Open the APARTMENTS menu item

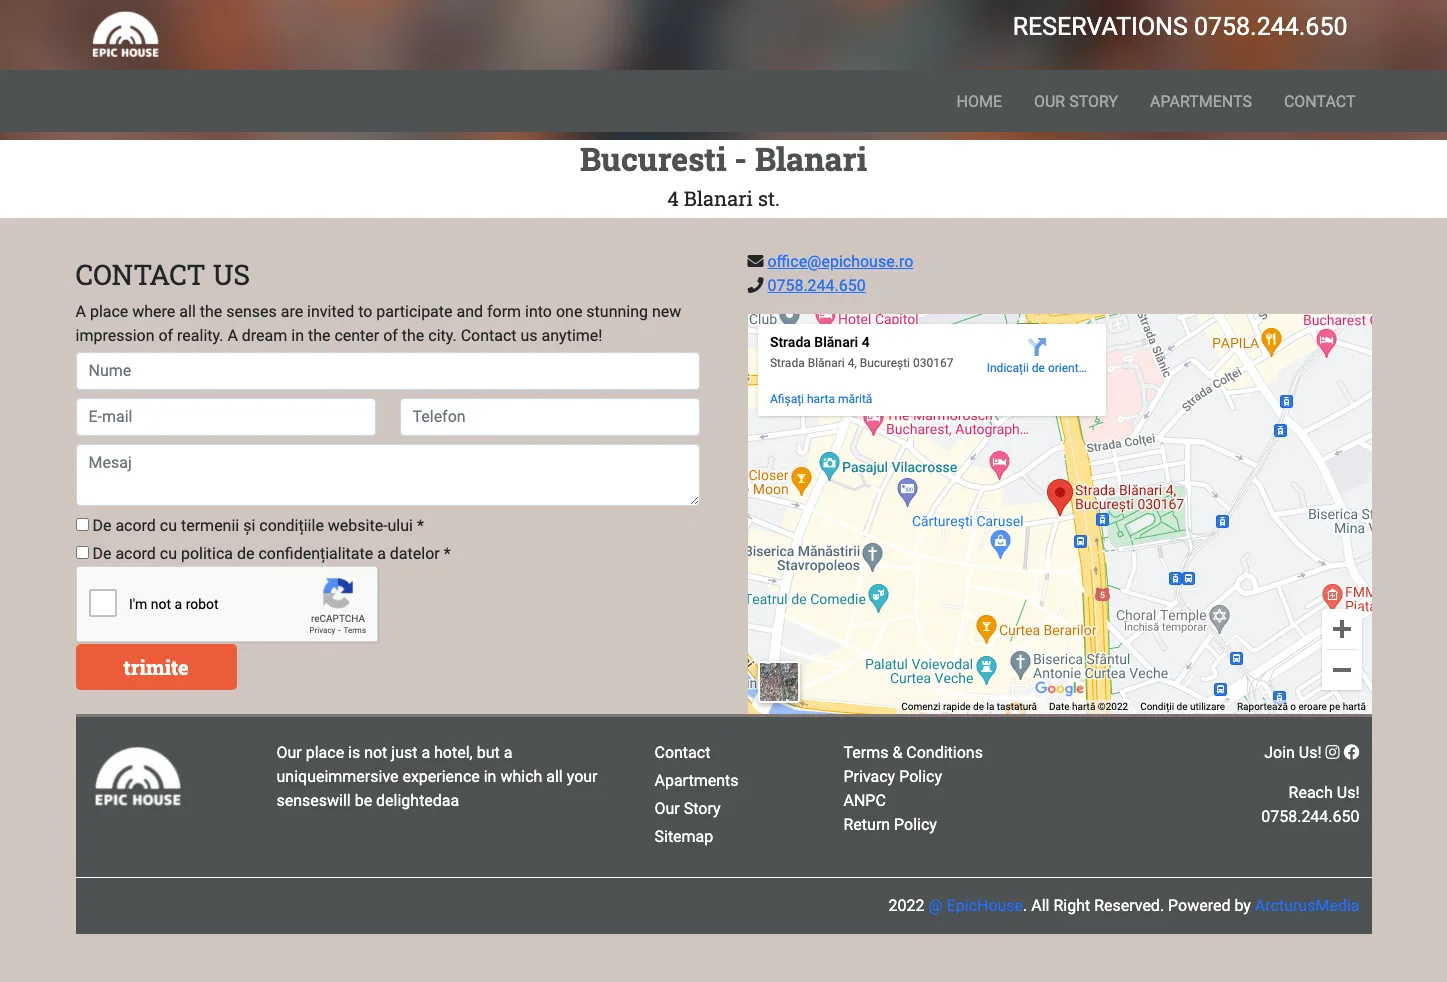coord(1200,101)
